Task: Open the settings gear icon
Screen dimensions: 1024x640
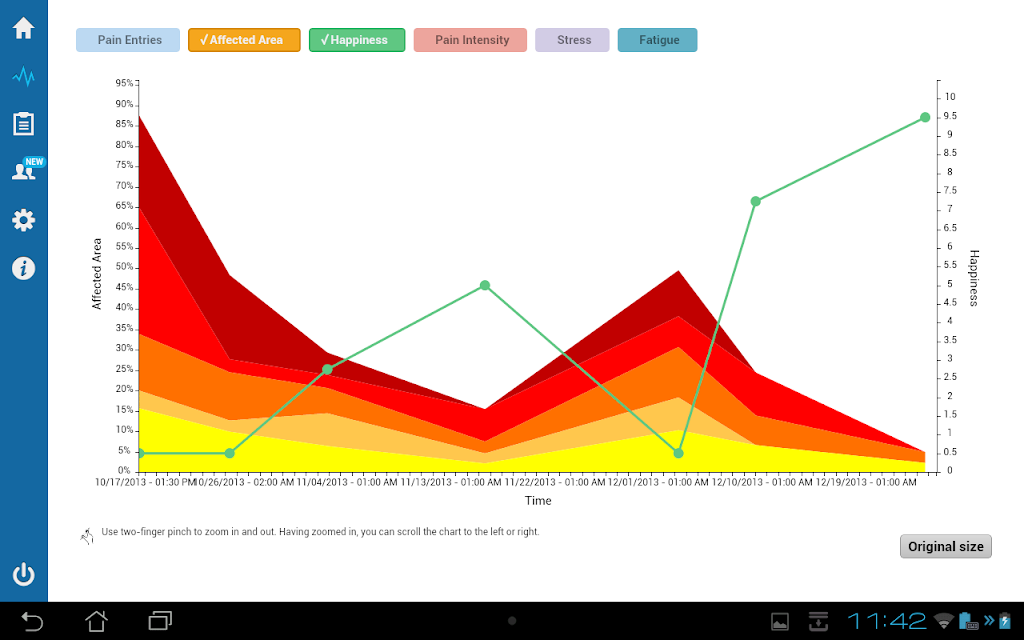Action: [24, 220]
